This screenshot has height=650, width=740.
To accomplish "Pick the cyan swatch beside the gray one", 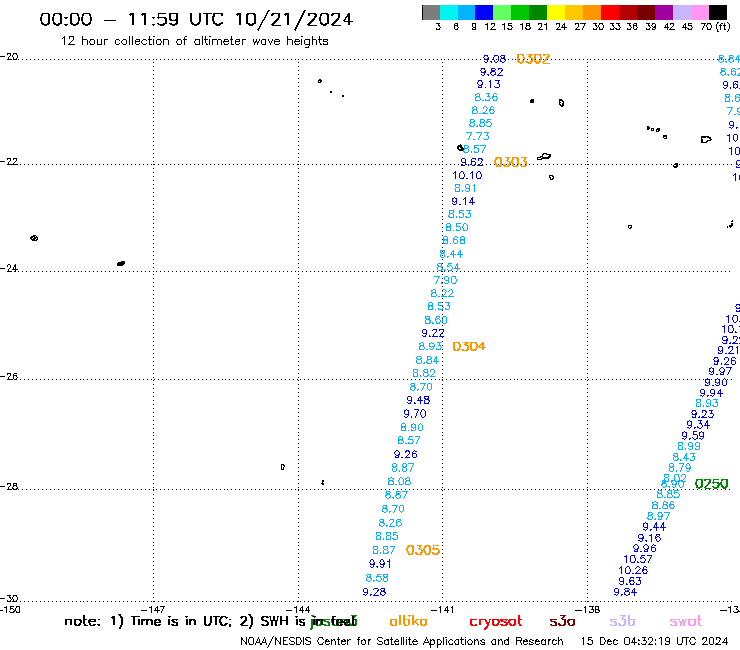I will point(449,12).
